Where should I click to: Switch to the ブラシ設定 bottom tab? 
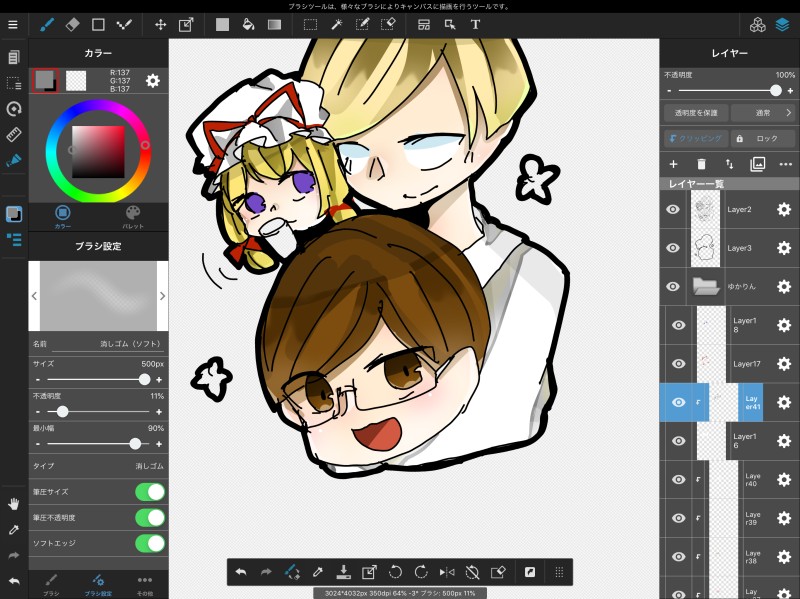[98, 585]
